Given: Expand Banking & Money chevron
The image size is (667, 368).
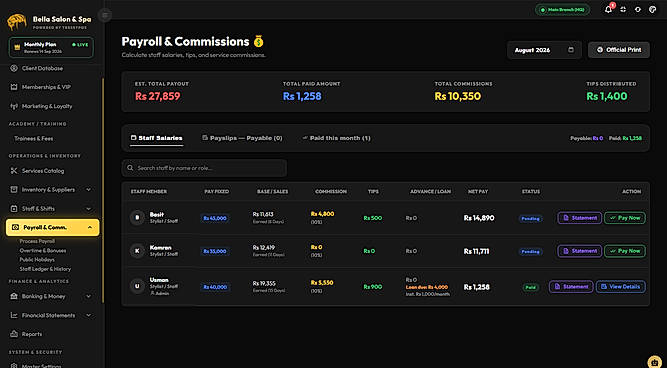Looking at the screenshot, I should pos(88,297).
